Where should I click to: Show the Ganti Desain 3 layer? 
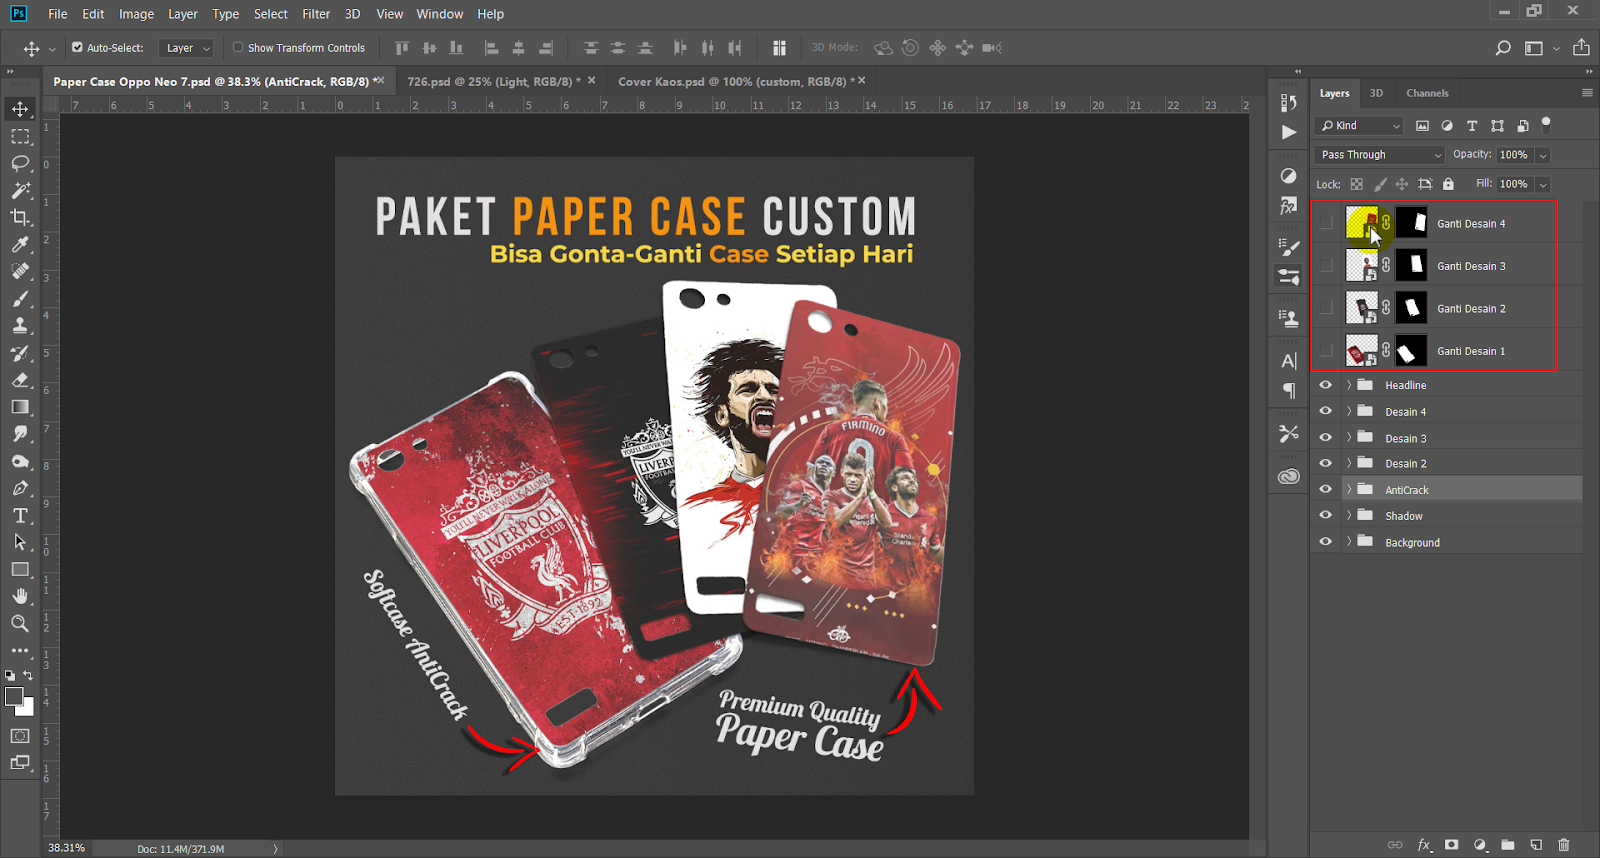pos(1326,265)
